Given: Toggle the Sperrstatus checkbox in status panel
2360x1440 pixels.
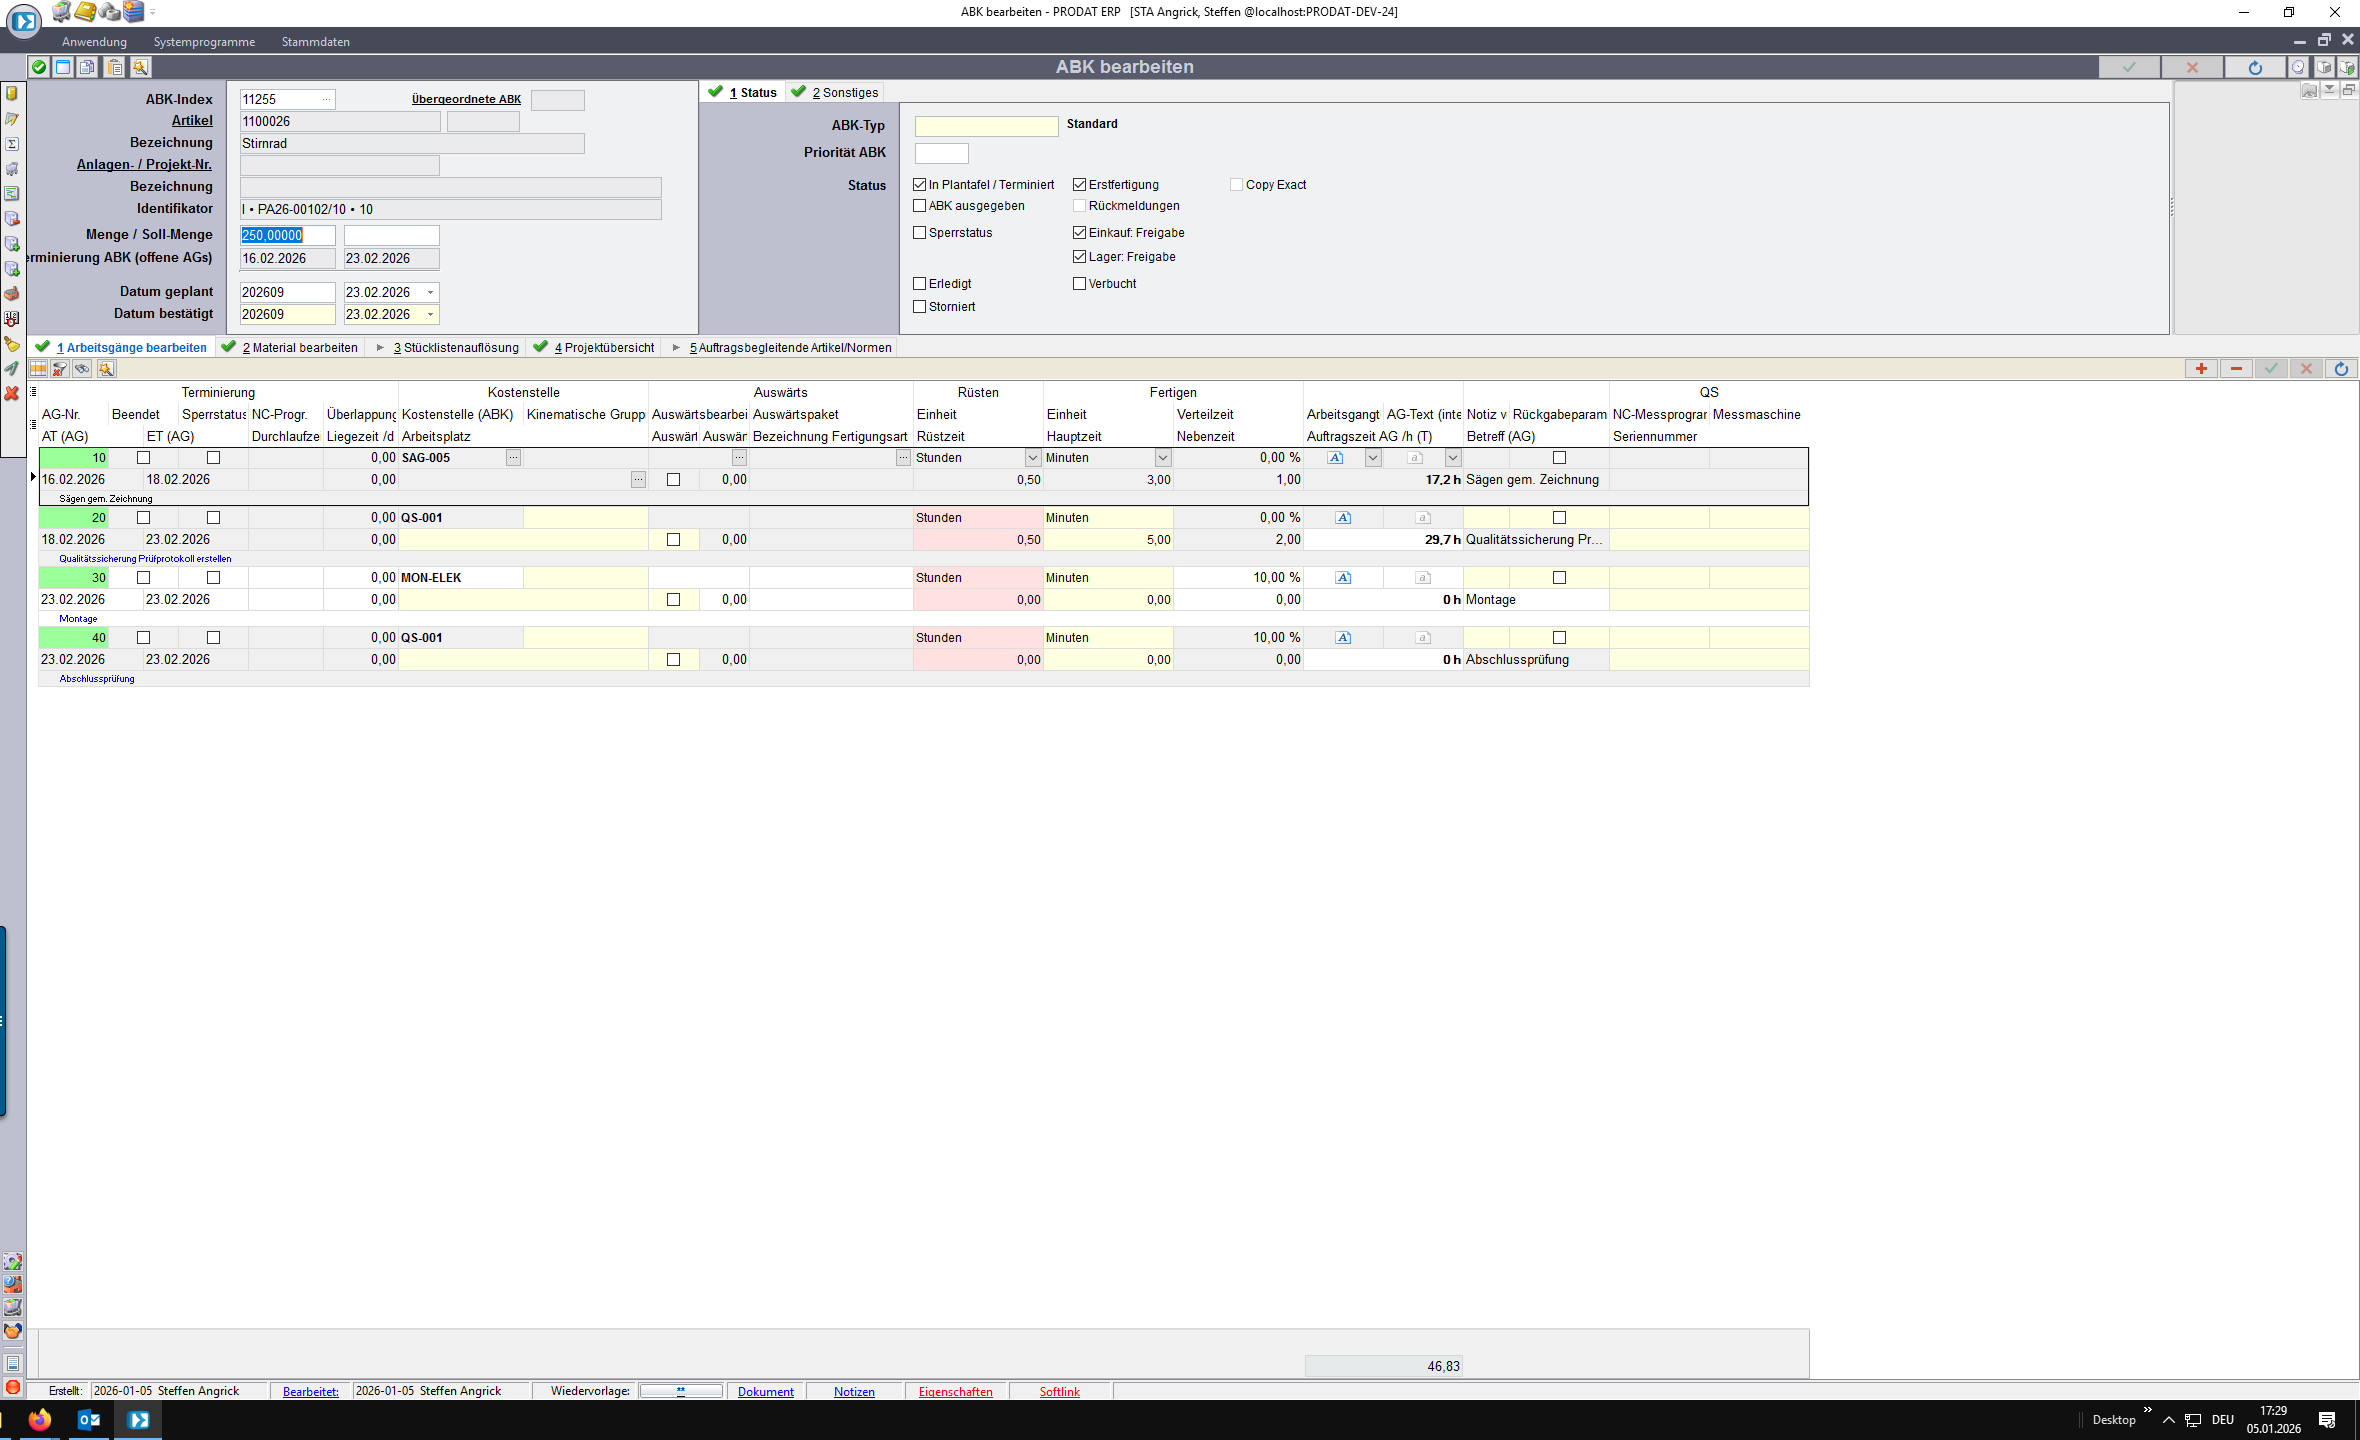Looking at the screenshot, I should (x=919, y=233).
